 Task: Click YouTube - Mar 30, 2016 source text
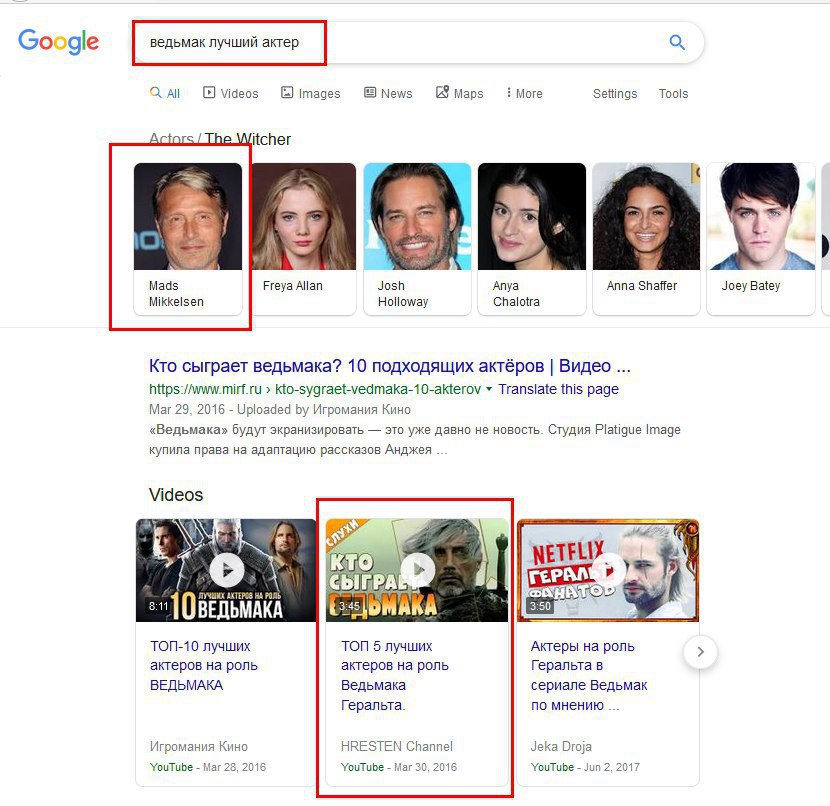399,767
